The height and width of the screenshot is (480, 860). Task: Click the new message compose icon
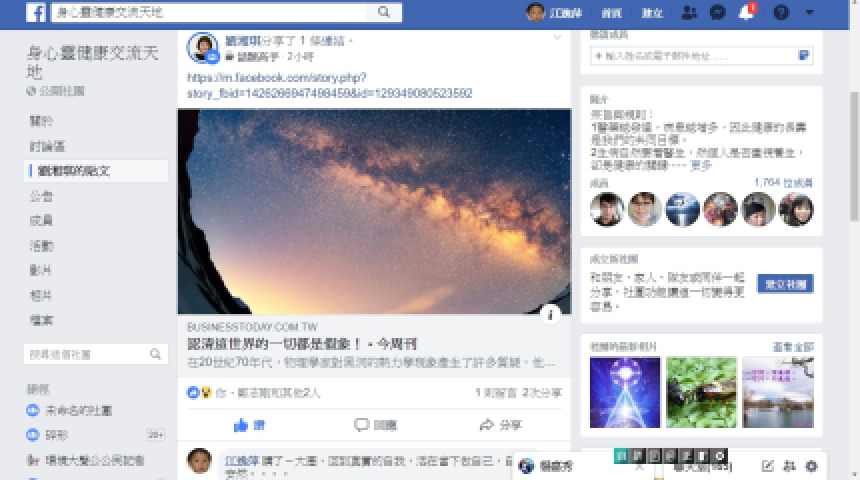point(767,466)
